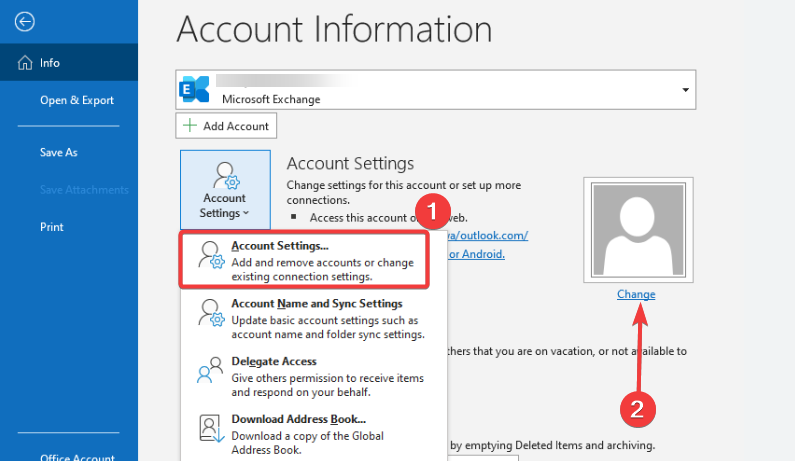Click the Account Settings... entry's person-gear icon
Screen dimensions: 795x461
[211, 255]
